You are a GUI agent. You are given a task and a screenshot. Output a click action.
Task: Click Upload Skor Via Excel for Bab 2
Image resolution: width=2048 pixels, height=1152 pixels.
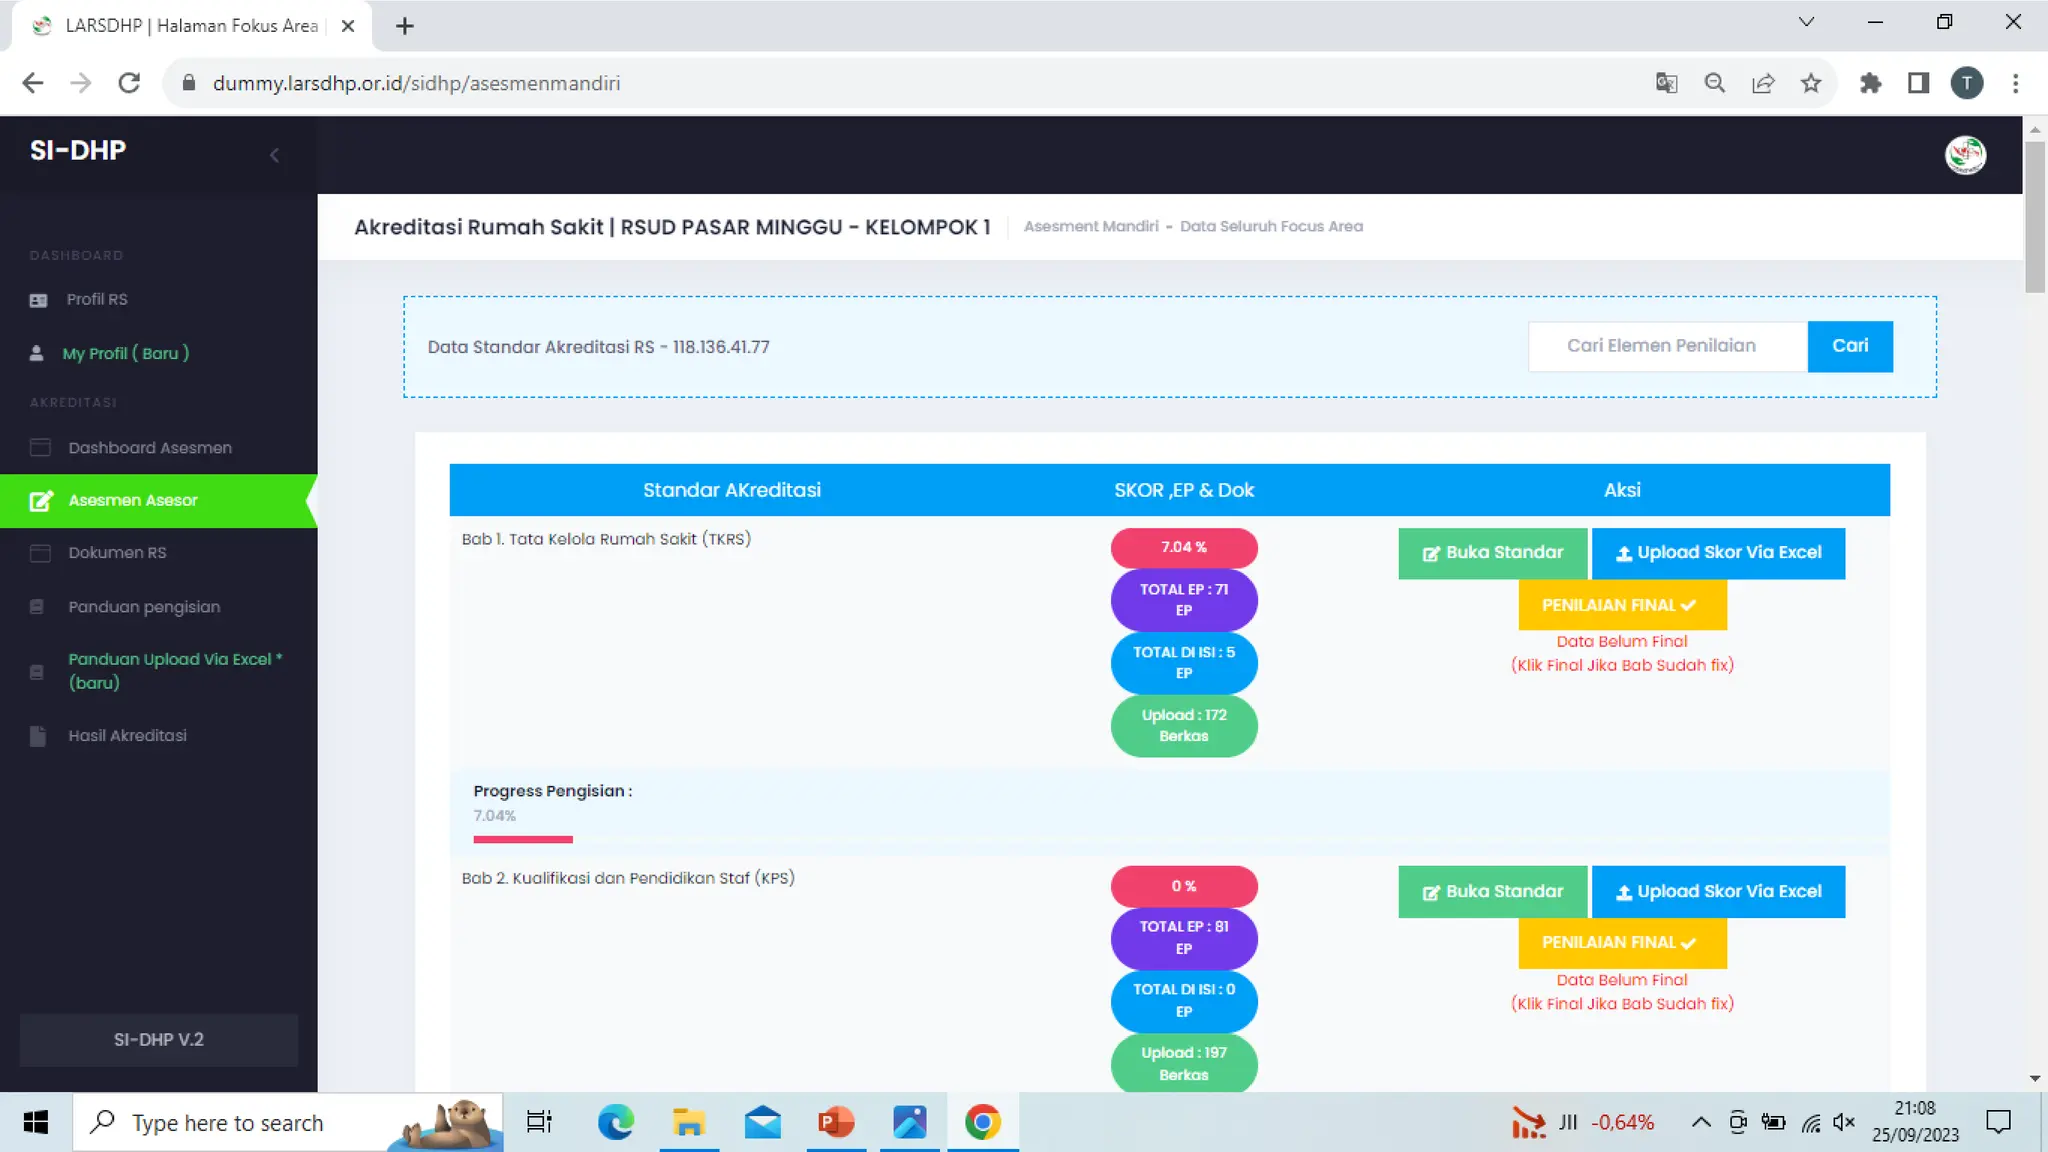point(1718,892)
